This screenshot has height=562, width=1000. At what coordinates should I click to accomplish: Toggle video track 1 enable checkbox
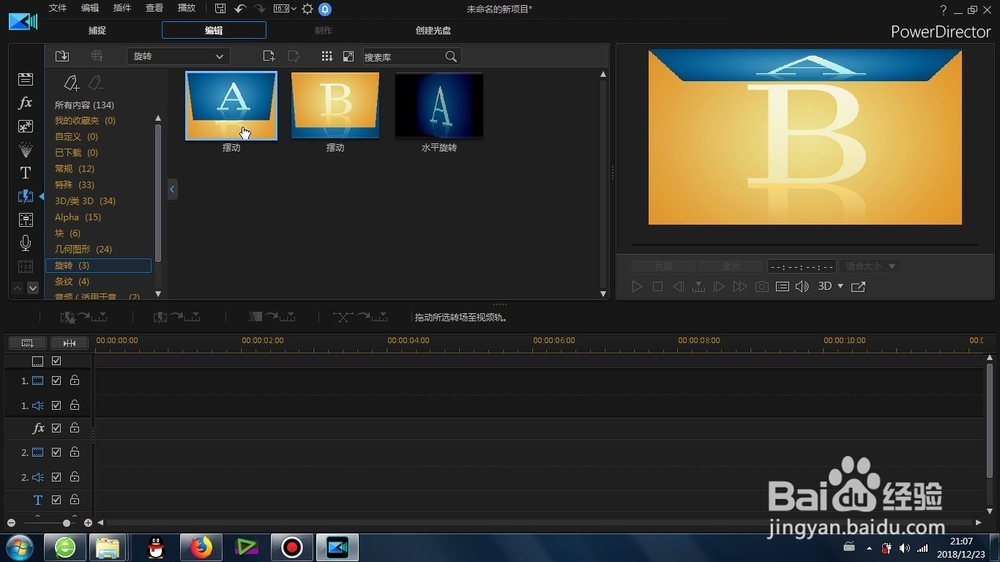pos(56,381)
